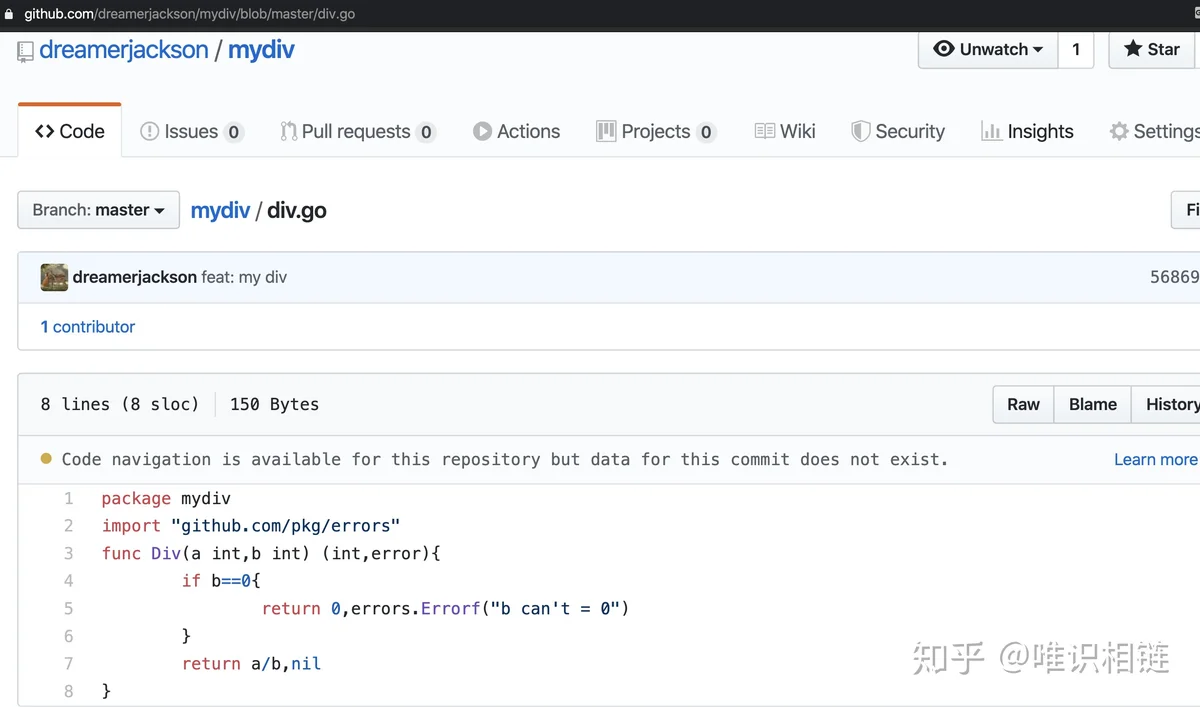Screen dimensions: 1200x707
Task: Click the Security shield icon
Action: [x=860, y=131]
